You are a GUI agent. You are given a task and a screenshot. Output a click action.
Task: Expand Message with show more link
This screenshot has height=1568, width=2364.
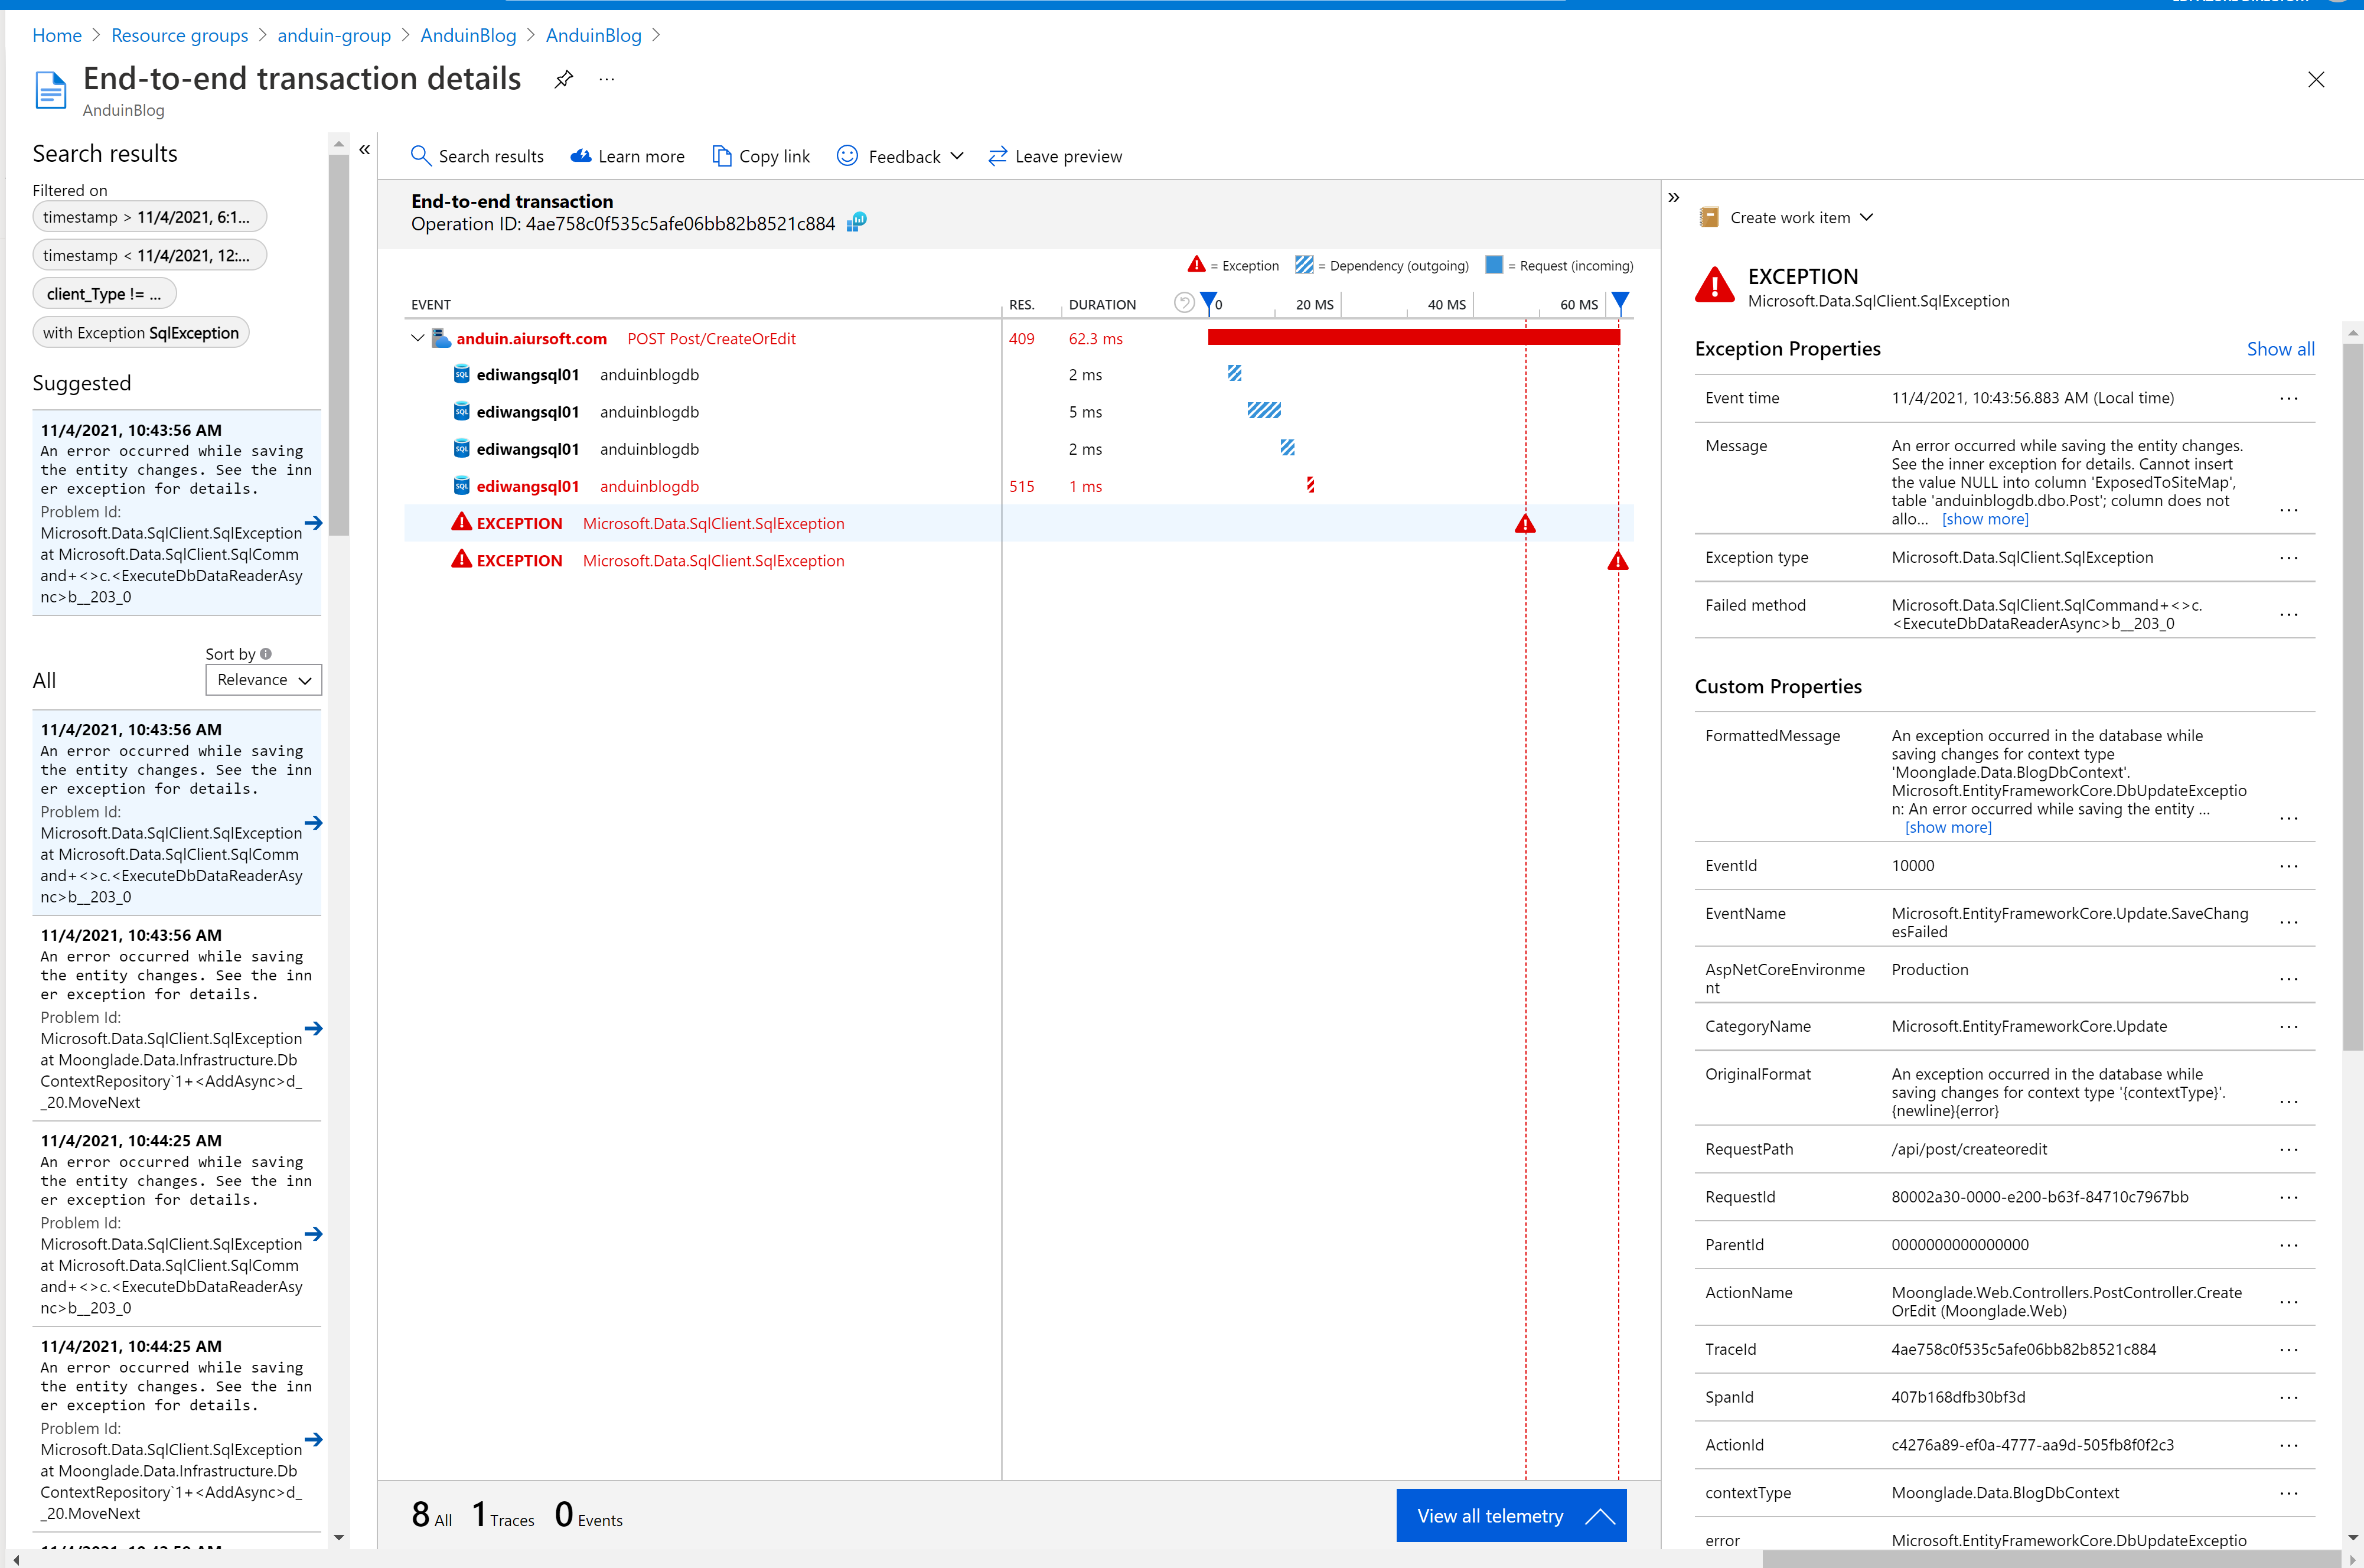click(1985, 519)
